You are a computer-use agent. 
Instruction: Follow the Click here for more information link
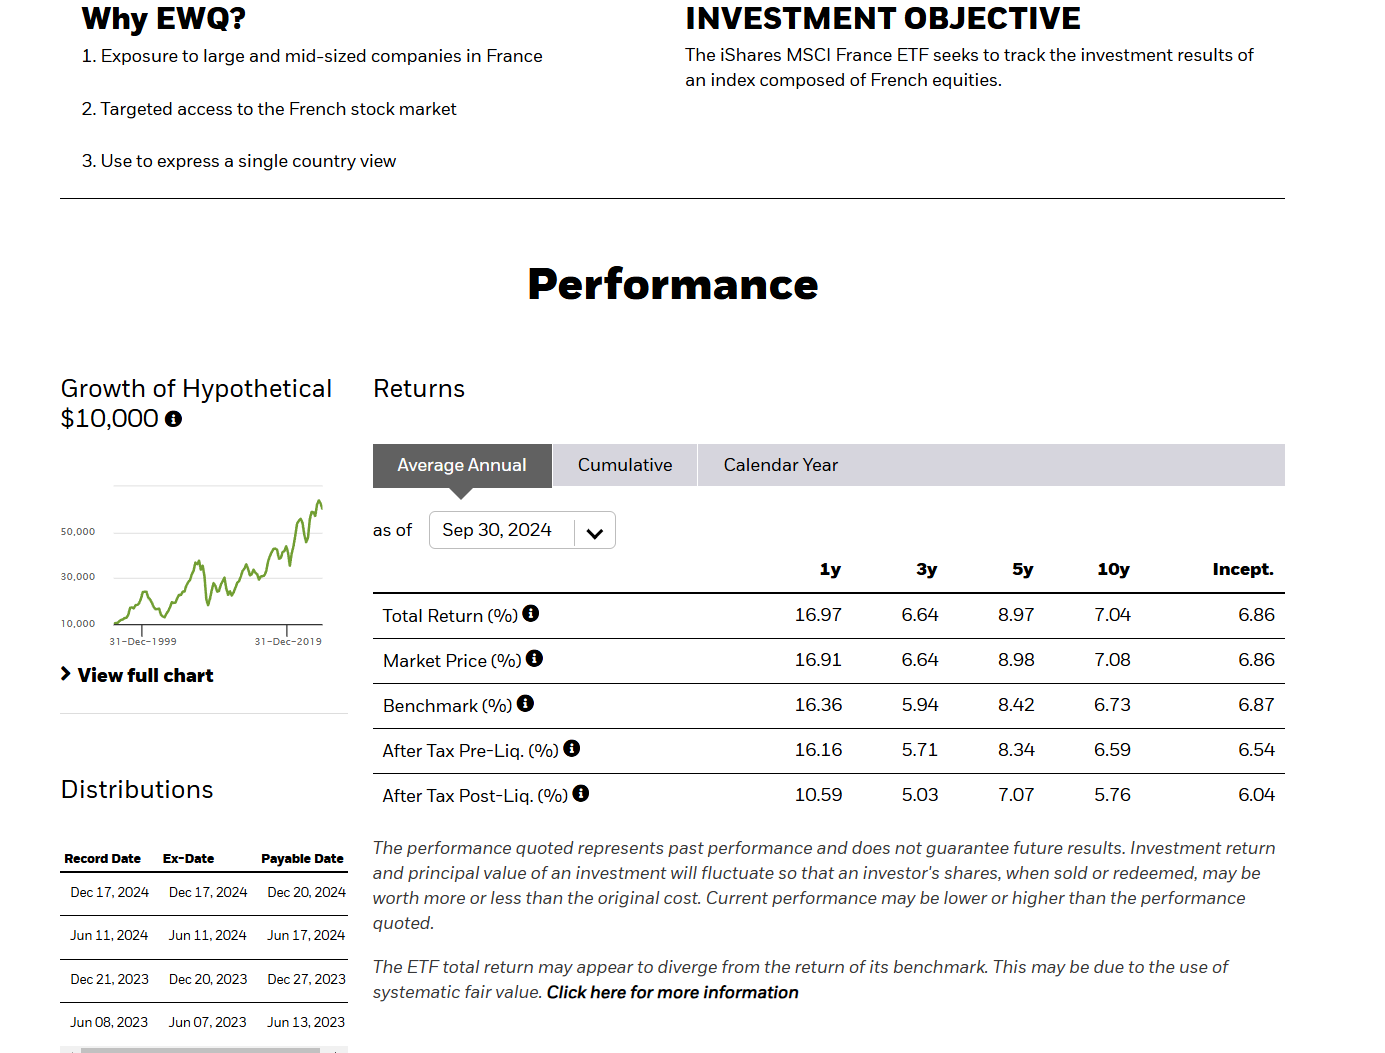672,992
